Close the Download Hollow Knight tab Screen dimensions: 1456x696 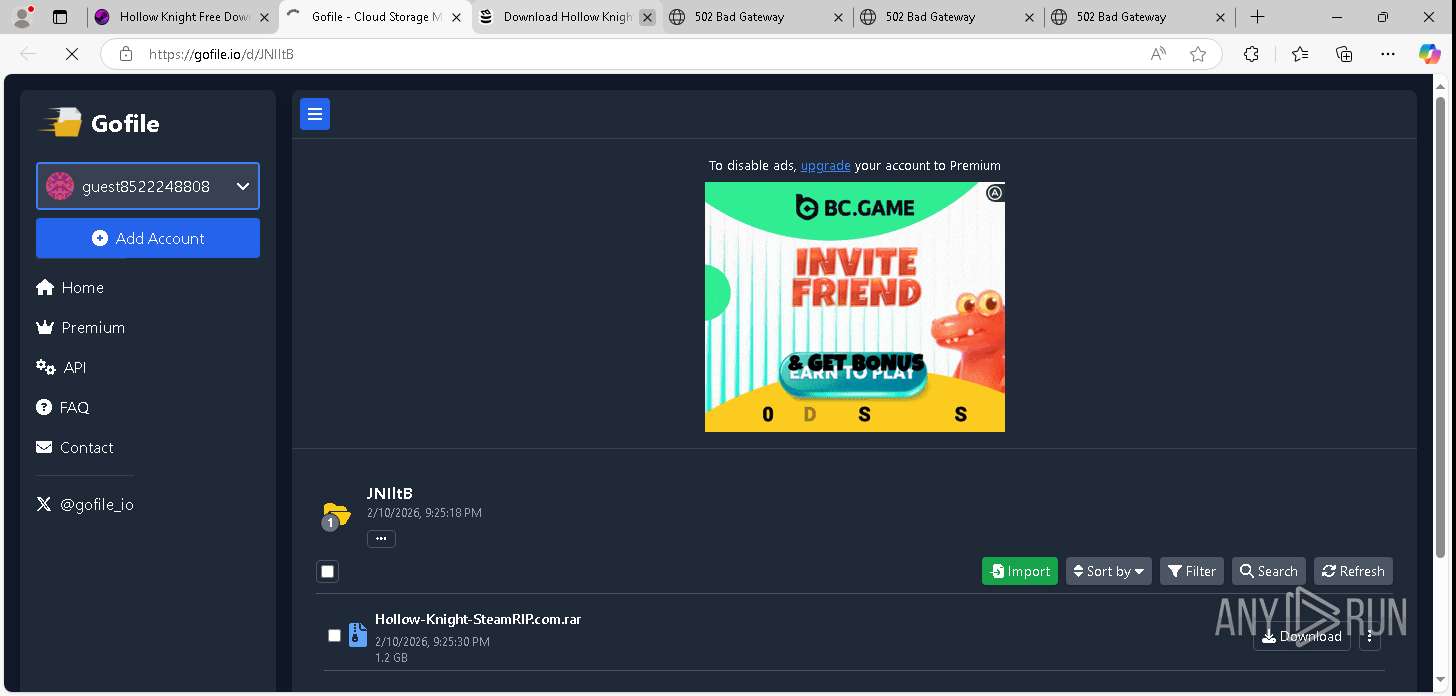pyautogui.click(x=647, y=17)
